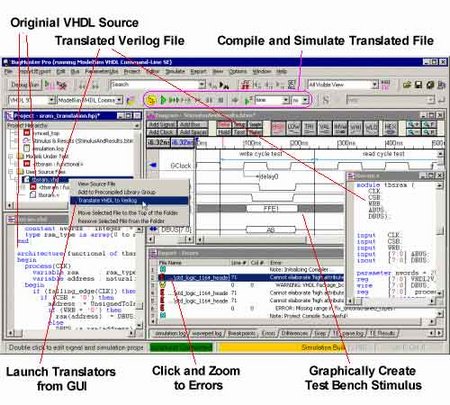
Task: Collapse the Models Under Test tree node
Action: 11,156
